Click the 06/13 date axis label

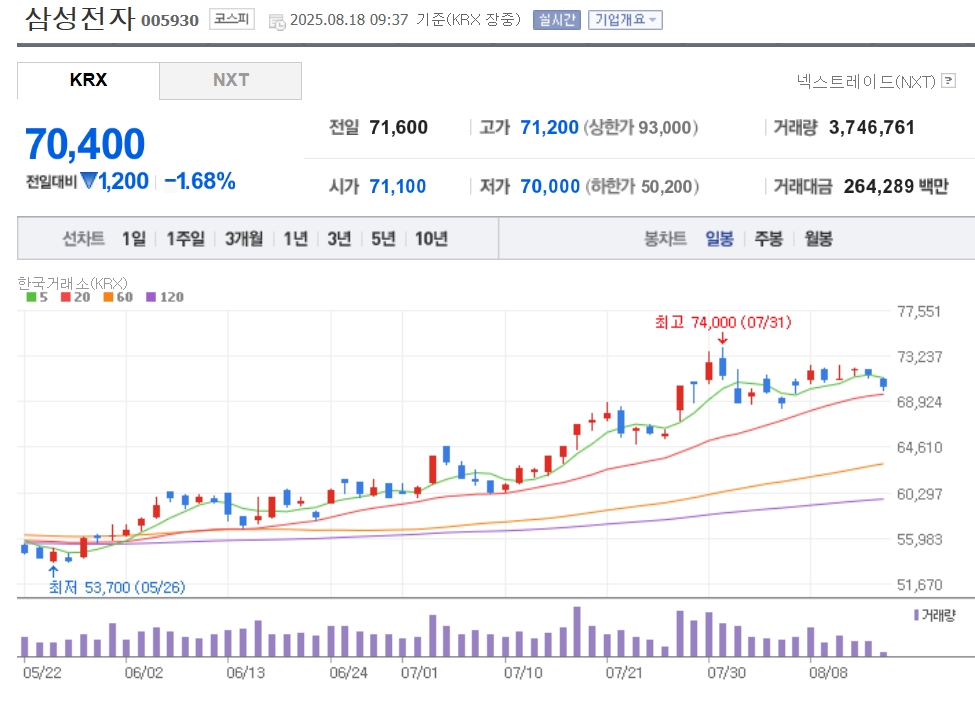(245, 673)
